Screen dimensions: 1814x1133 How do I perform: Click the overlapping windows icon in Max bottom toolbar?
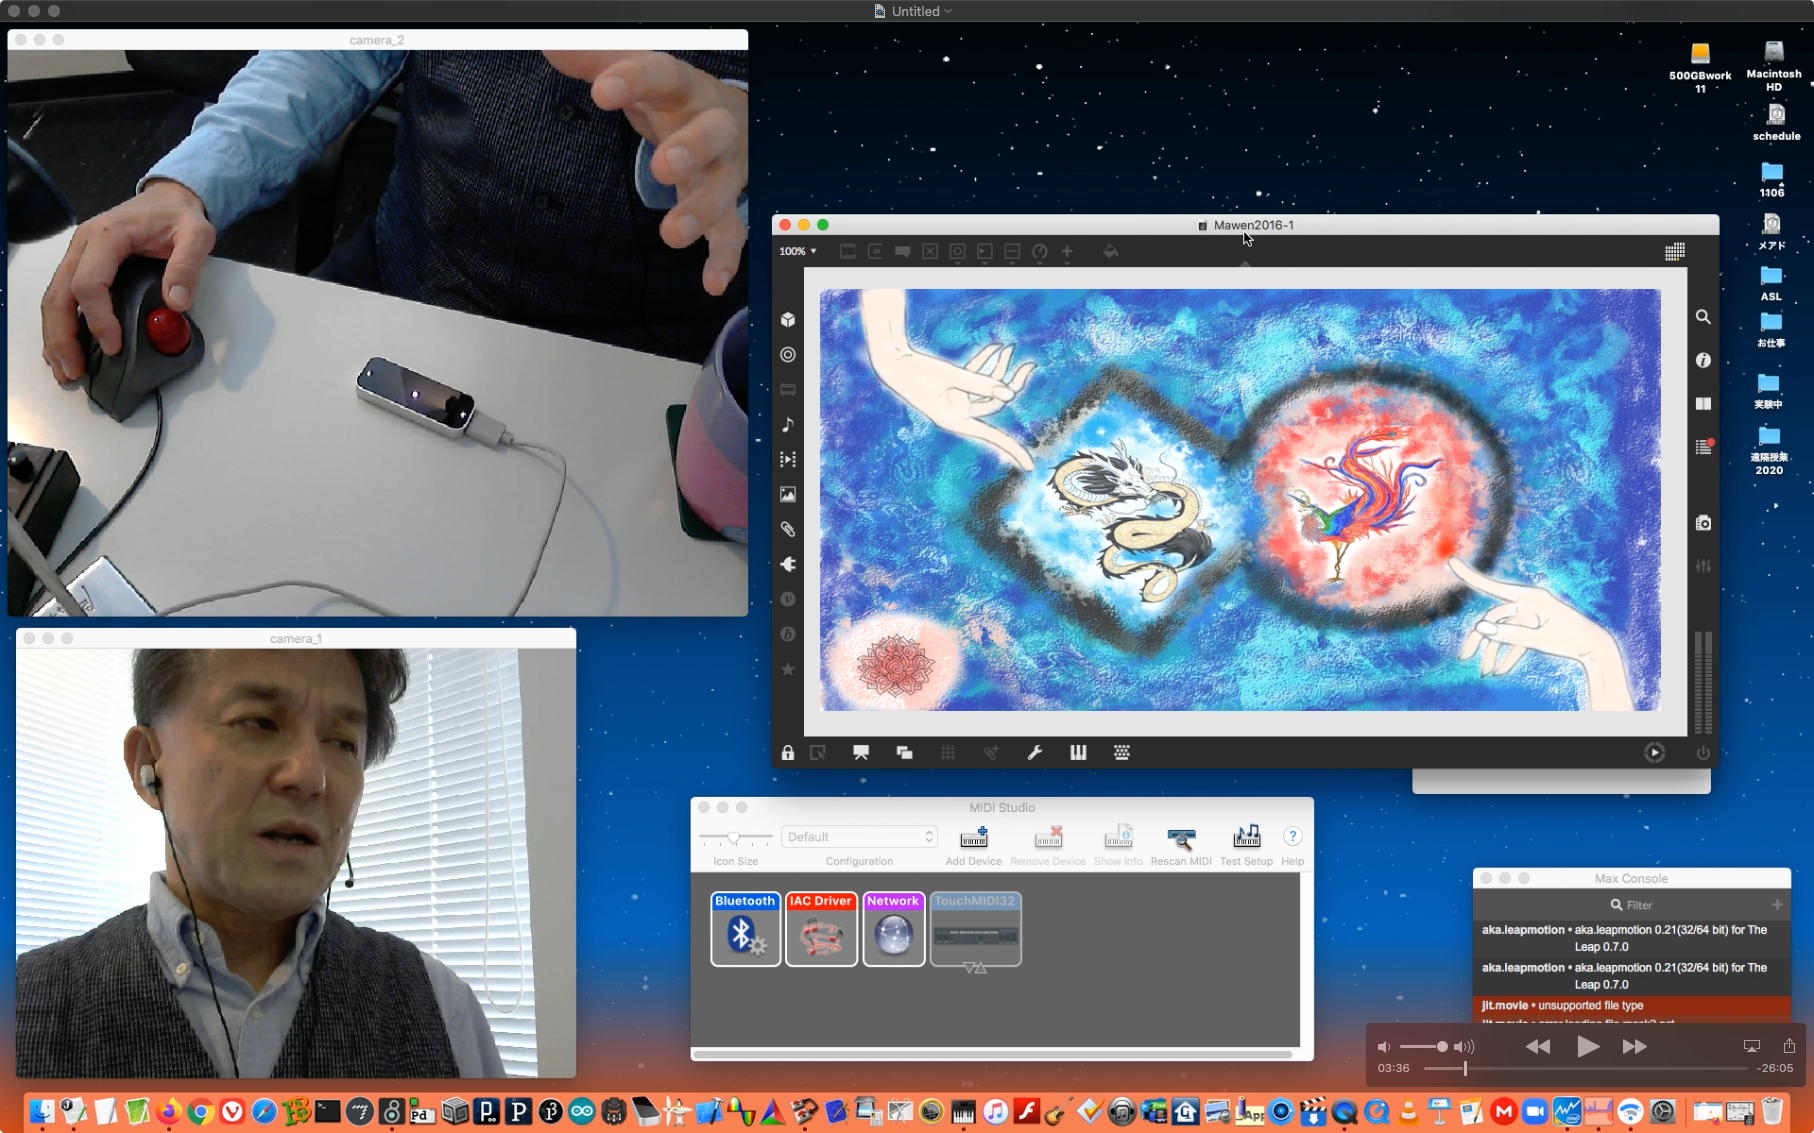pos(904,753)
